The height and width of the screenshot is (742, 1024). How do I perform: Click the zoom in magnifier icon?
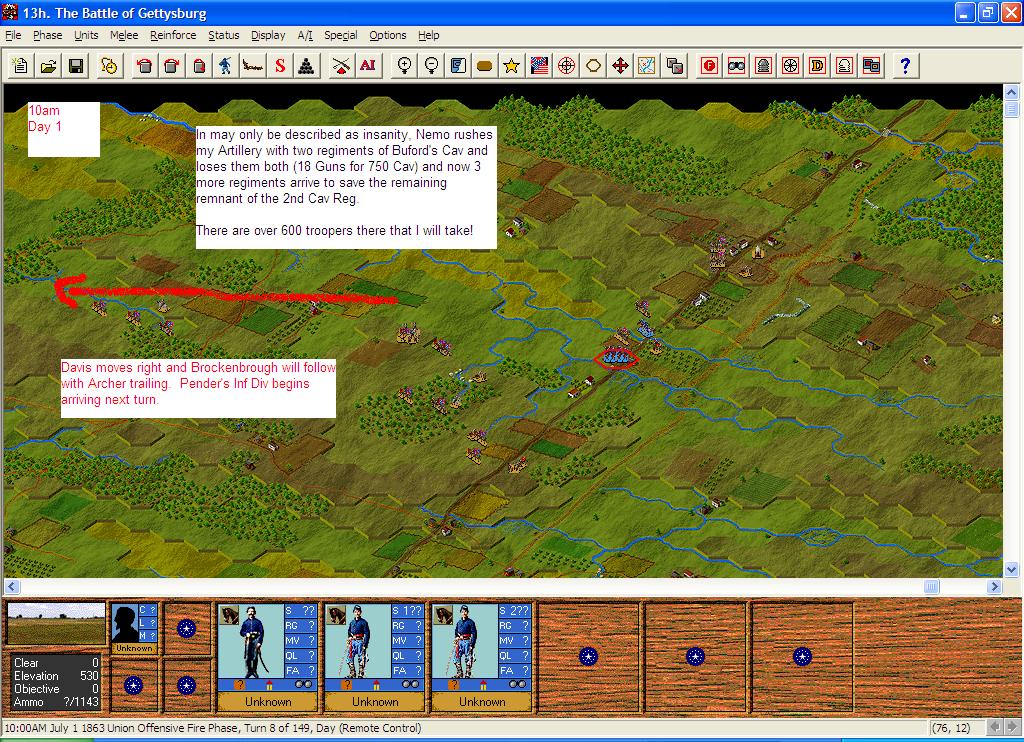[404, 65]
